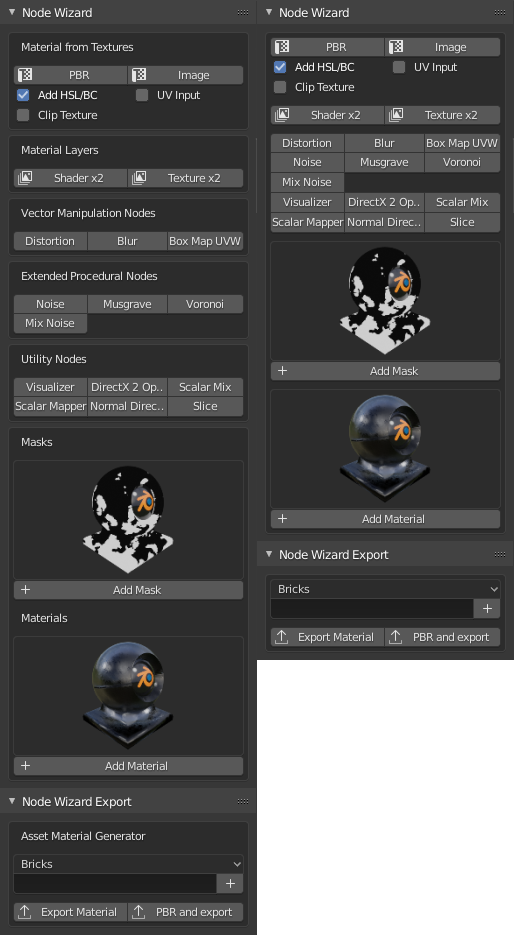This screenshot has width=514, height=935.
Task: Click the Distortion button in right panel
Action: tap(307, 143)
